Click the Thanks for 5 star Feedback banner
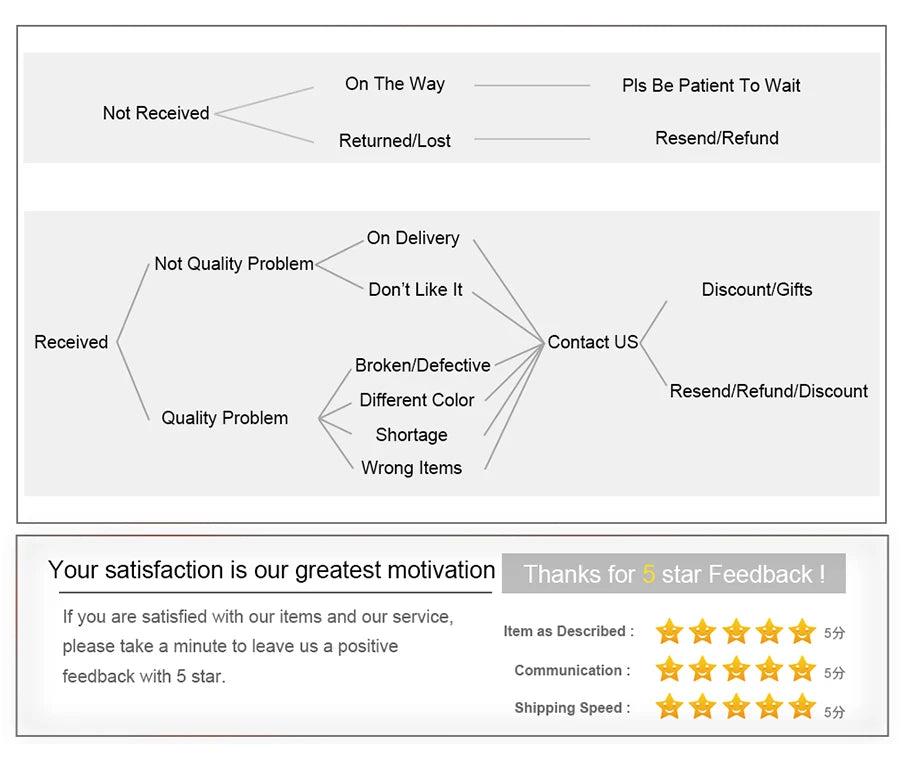The height and width of the screenshot is (769, 900). point(674,574)
